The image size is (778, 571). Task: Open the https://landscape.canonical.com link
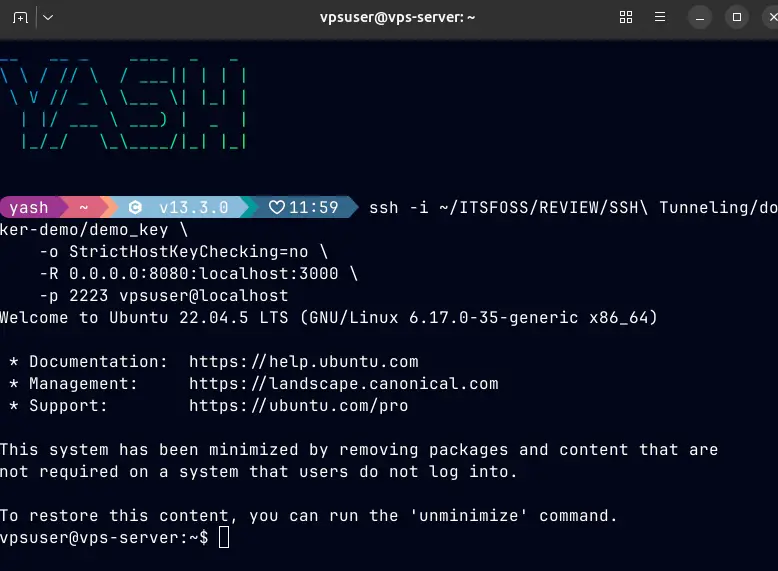343,383
